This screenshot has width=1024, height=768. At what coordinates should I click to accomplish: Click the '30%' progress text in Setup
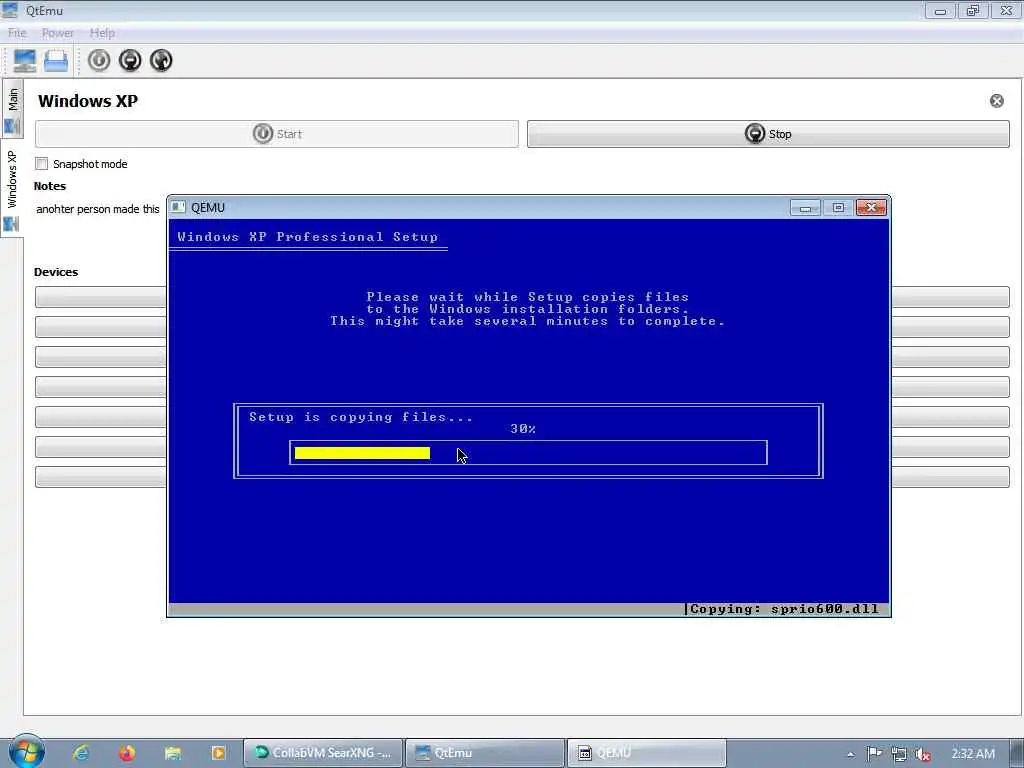click(523, 429)
